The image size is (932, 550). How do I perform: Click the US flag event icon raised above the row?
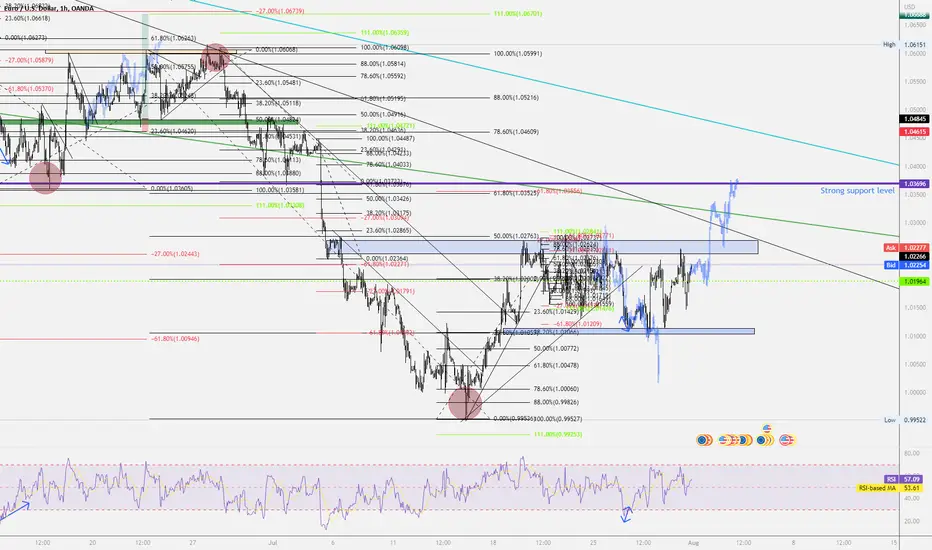767,428
